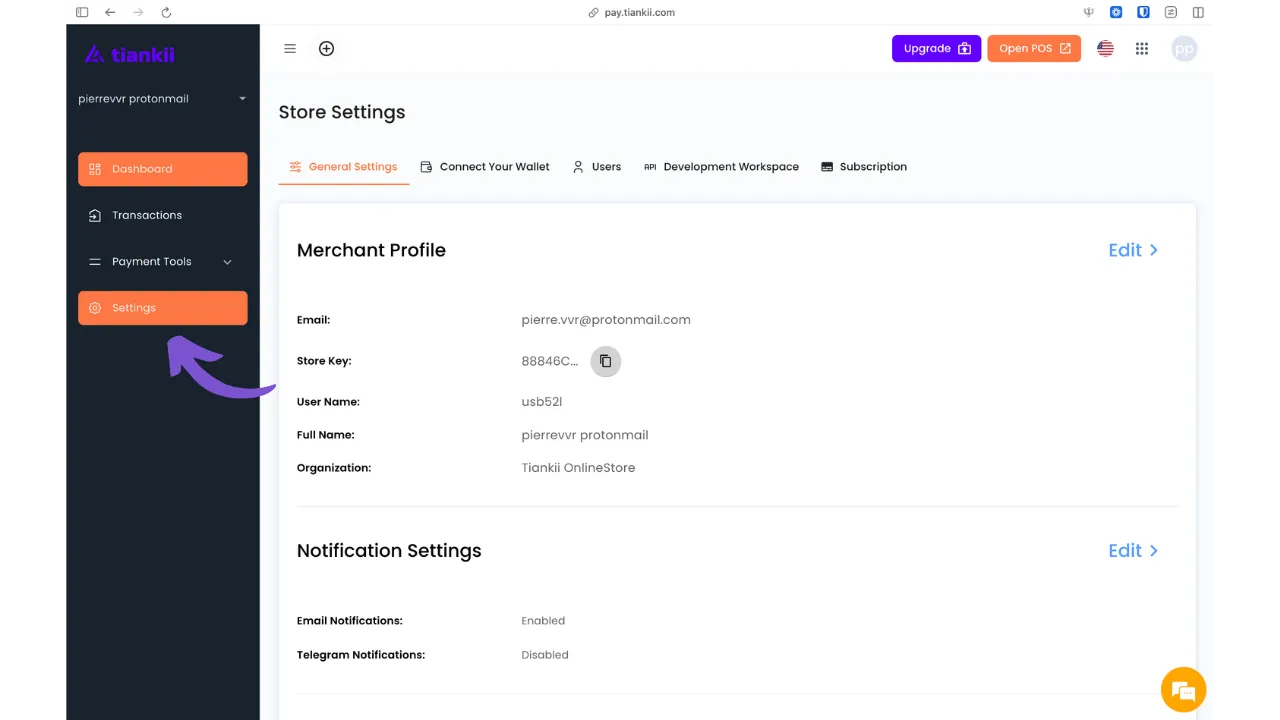Image resolution: width=1280 pixels, height=720 pixels.
Task: Select the US flag language selector
Action: click(x=1105, y=49)
